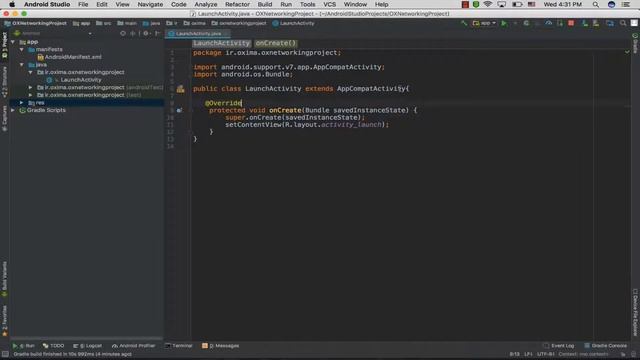Click the Wi-Fi icon in menu bar
The height and width of the screenshot is (360, 640).
click(x=488, y=4)
